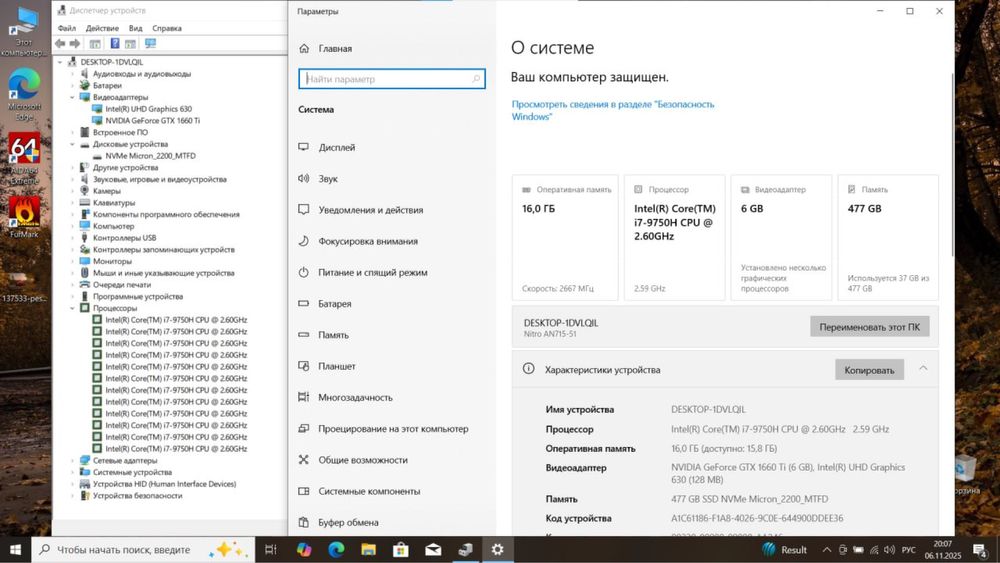This screenshot has height=563, width=1000.
Task: Collapse Видеоадаптеры tree node
Action: tap(72, 98)
